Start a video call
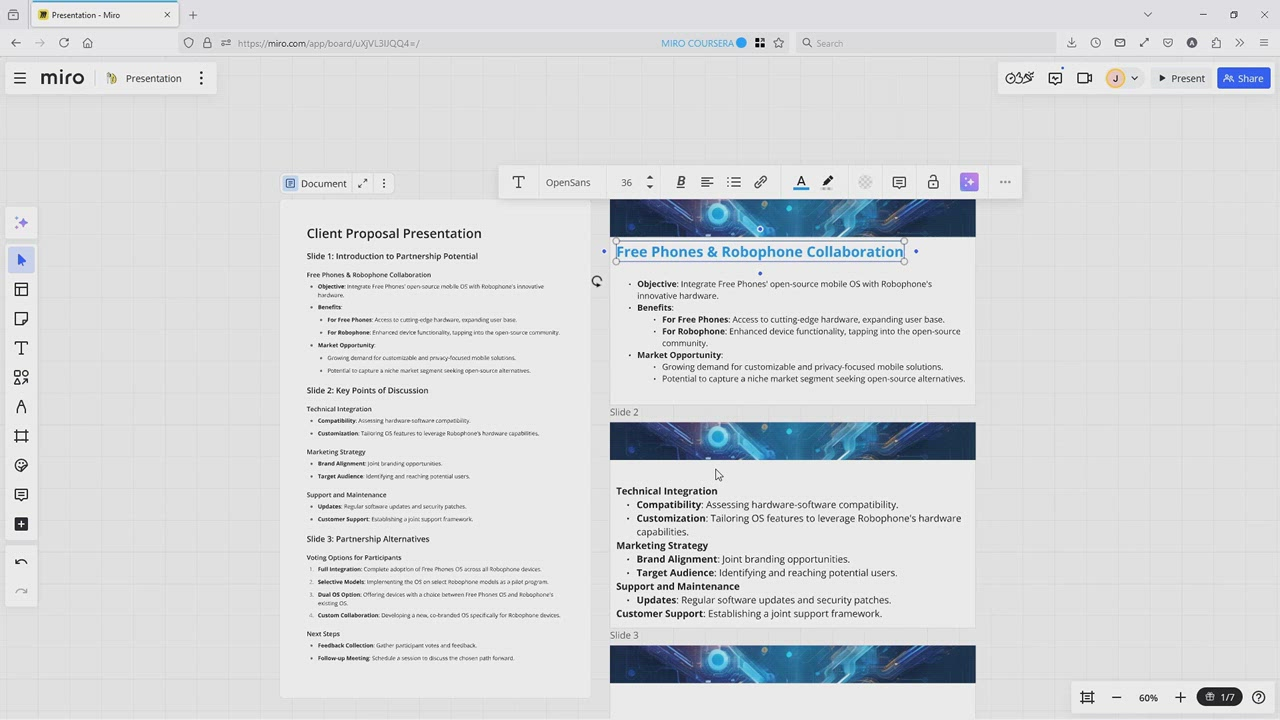Screen dimensions: 1280x720 point(1085,78)
